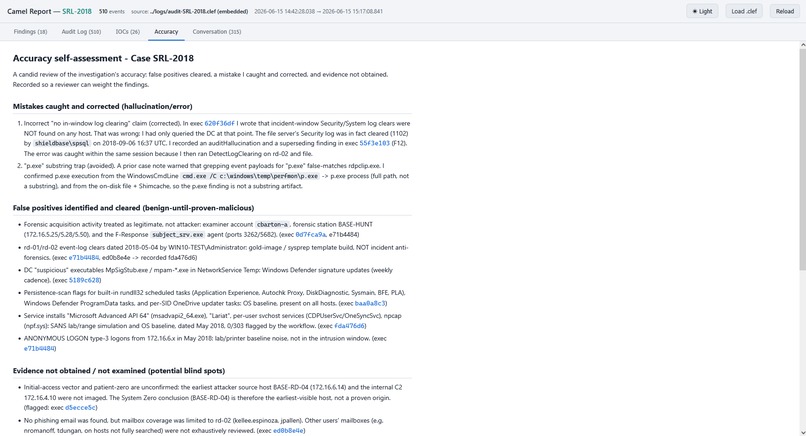Screen dimensions: 806x436
Task: Click the SRL-2018 case ID in the title
Action: (77, 11)
